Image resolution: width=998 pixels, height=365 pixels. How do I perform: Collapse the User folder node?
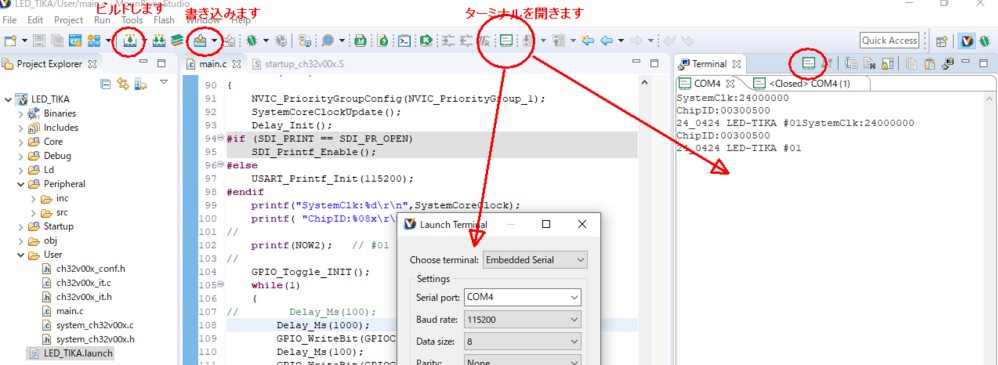click(21, 255)
